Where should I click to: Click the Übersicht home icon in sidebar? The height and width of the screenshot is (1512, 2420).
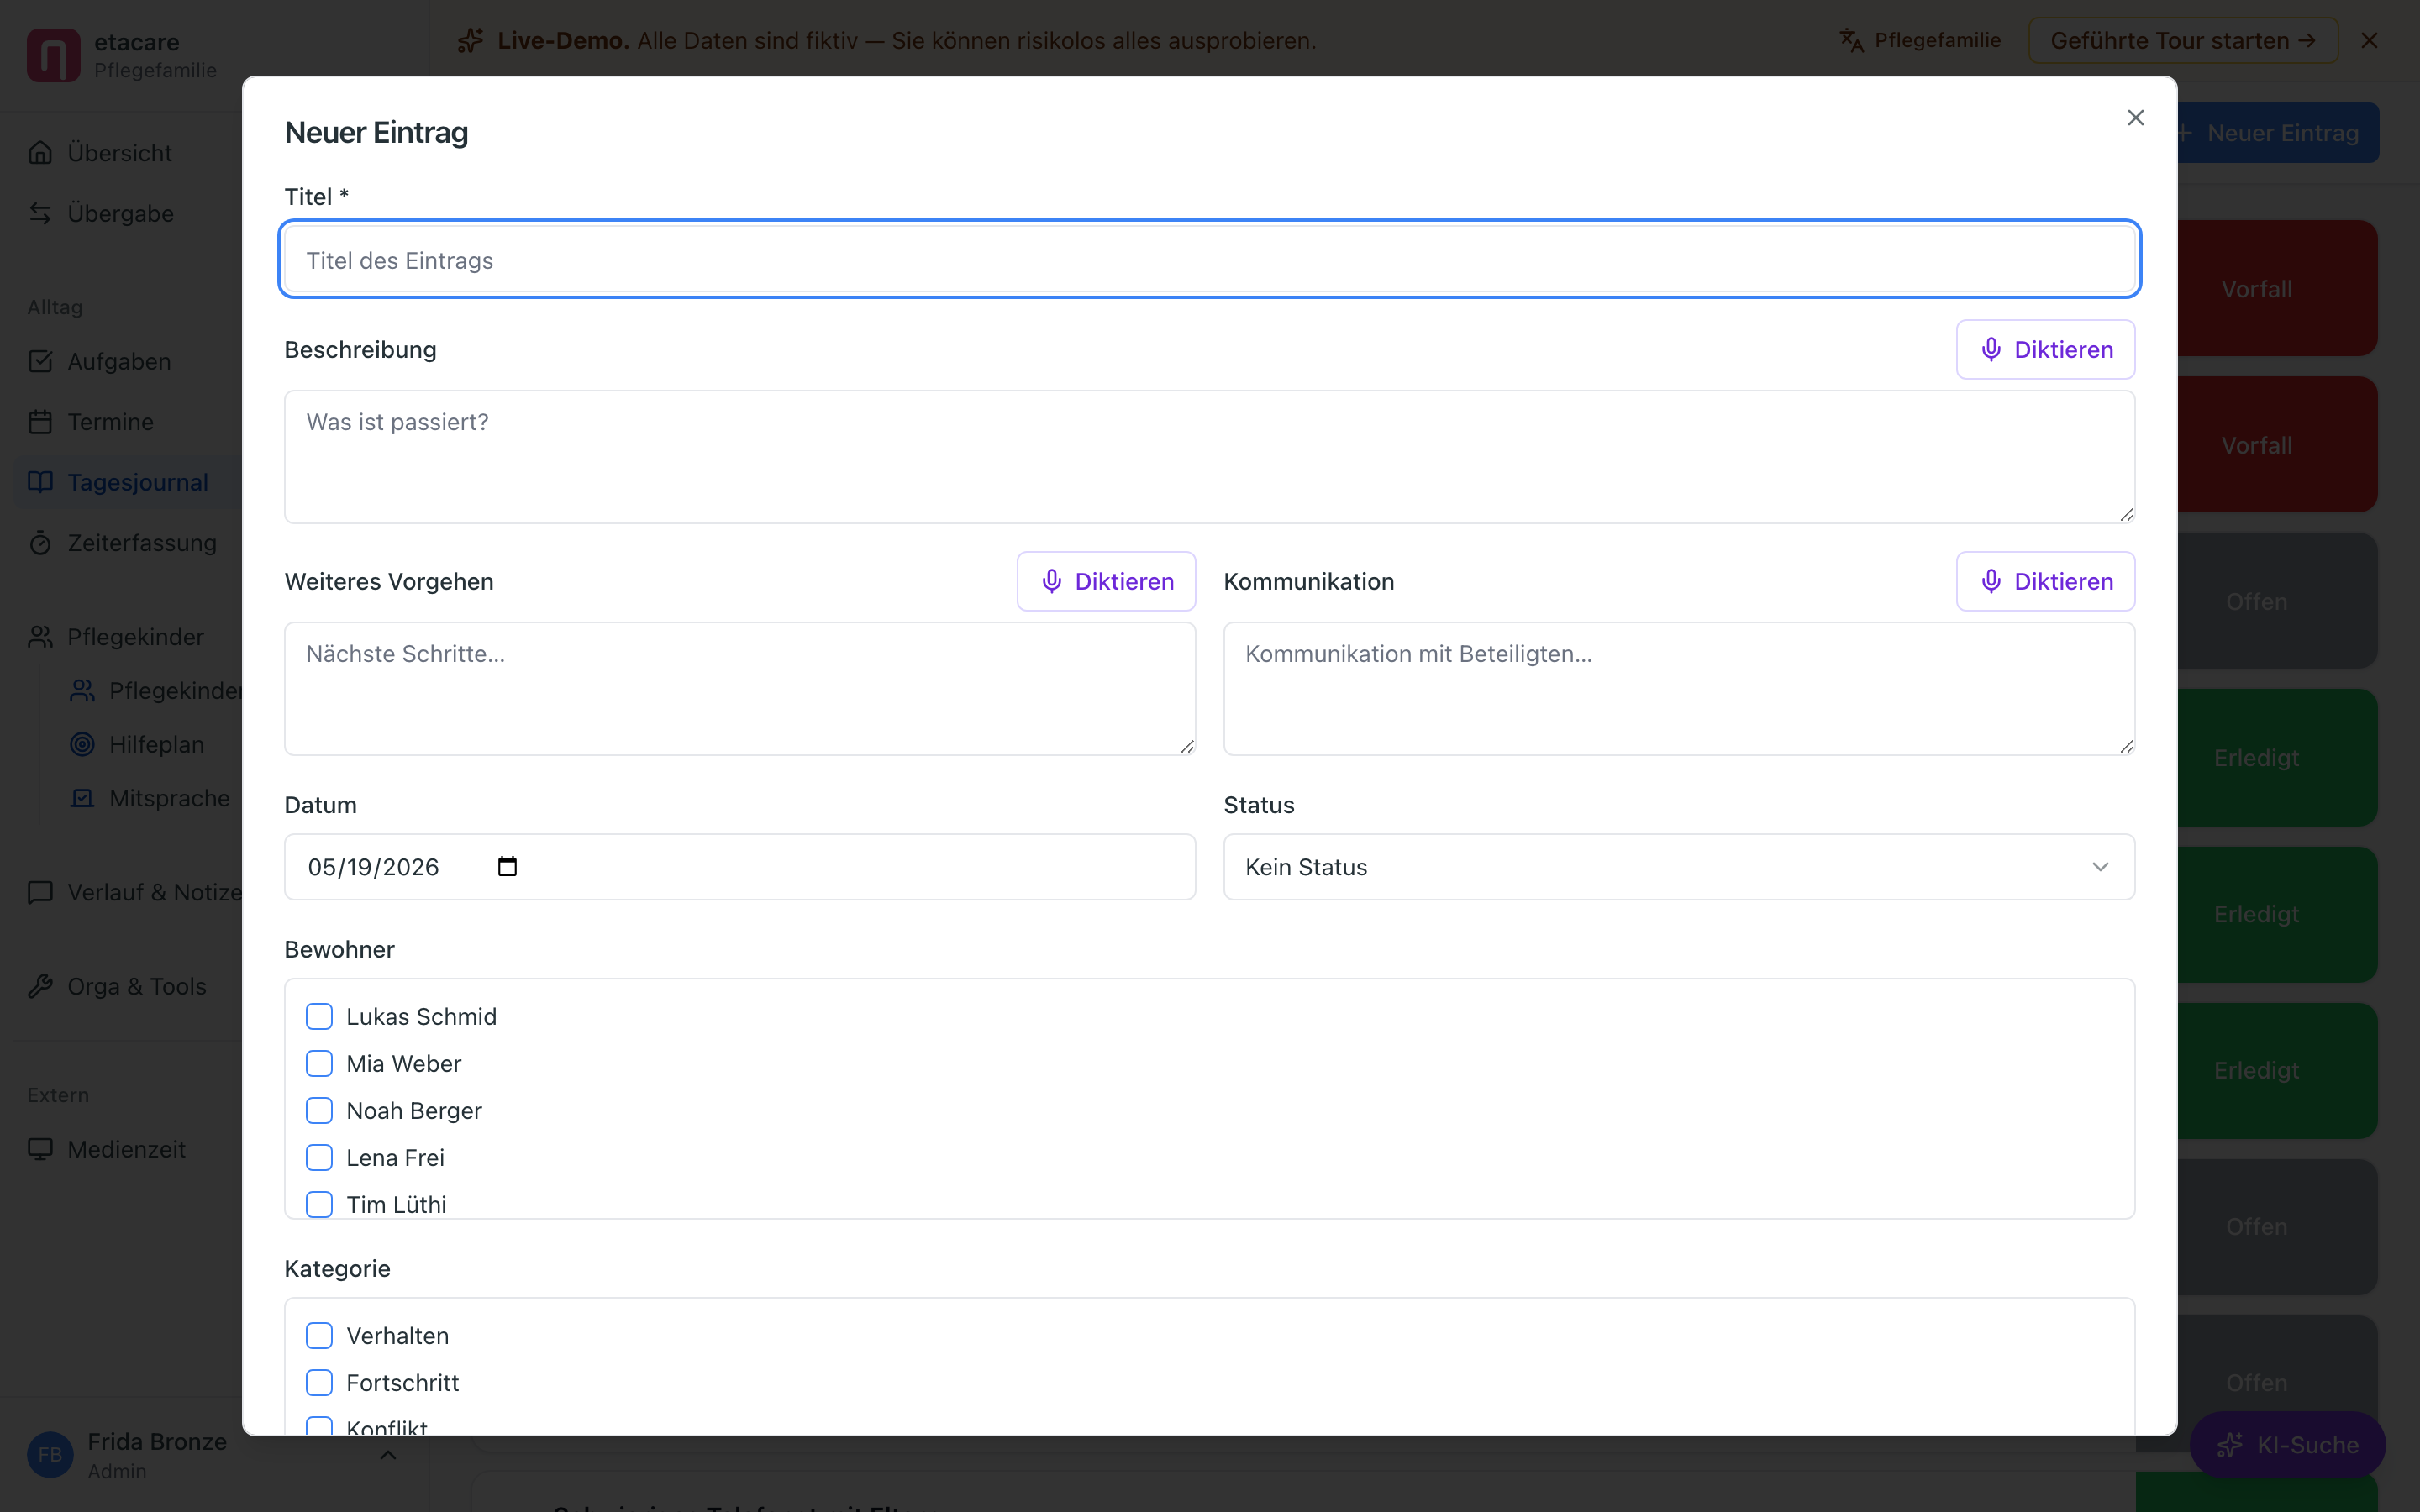(x=40, y=153)
